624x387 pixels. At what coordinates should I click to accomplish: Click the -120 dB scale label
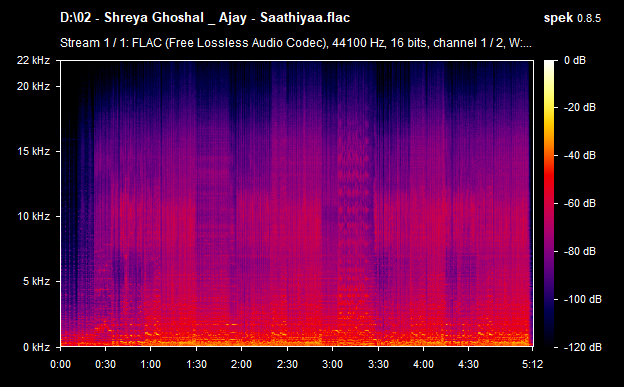[x=583, y=347]
